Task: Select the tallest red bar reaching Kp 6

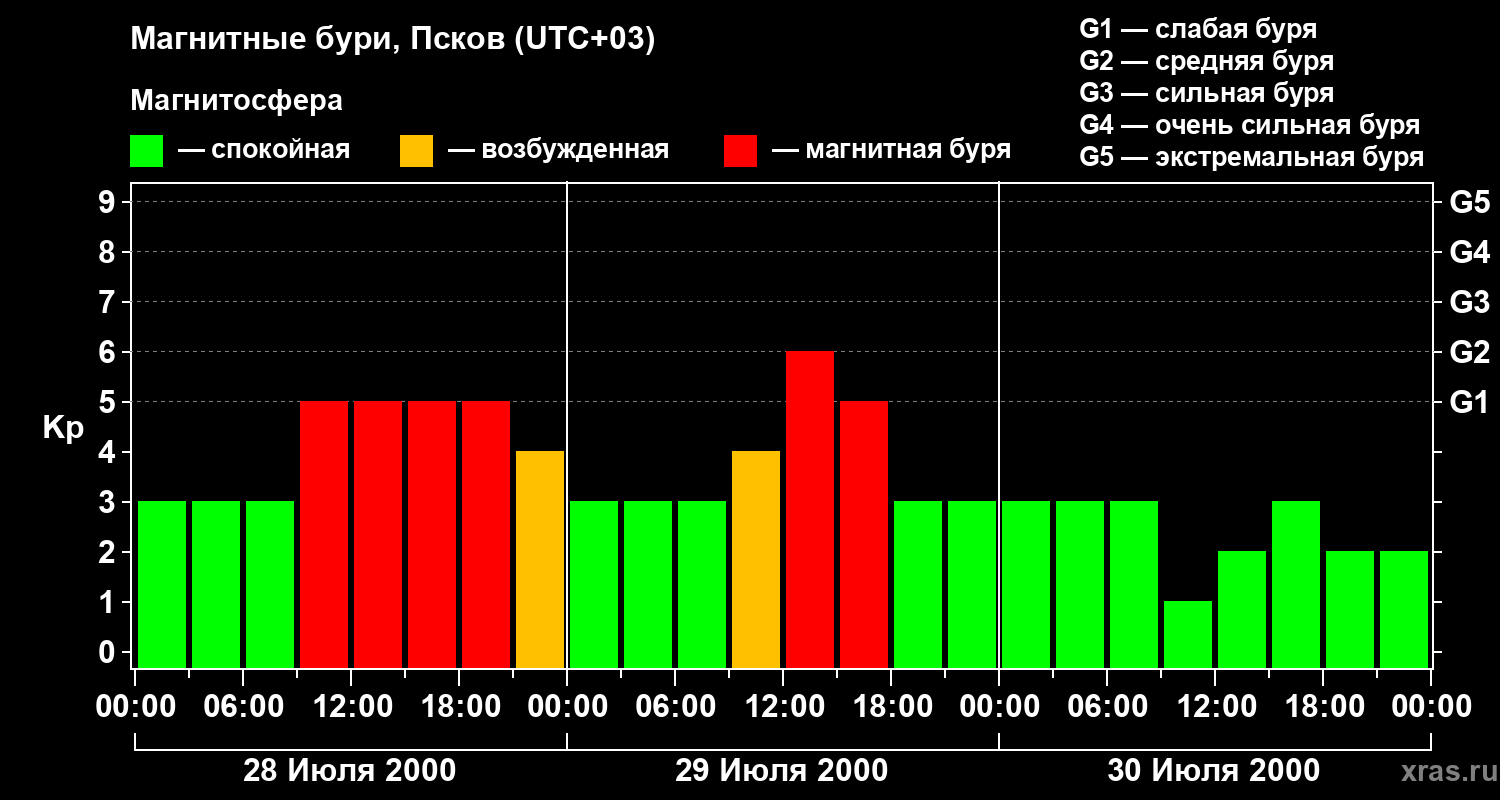Action: 810,510
